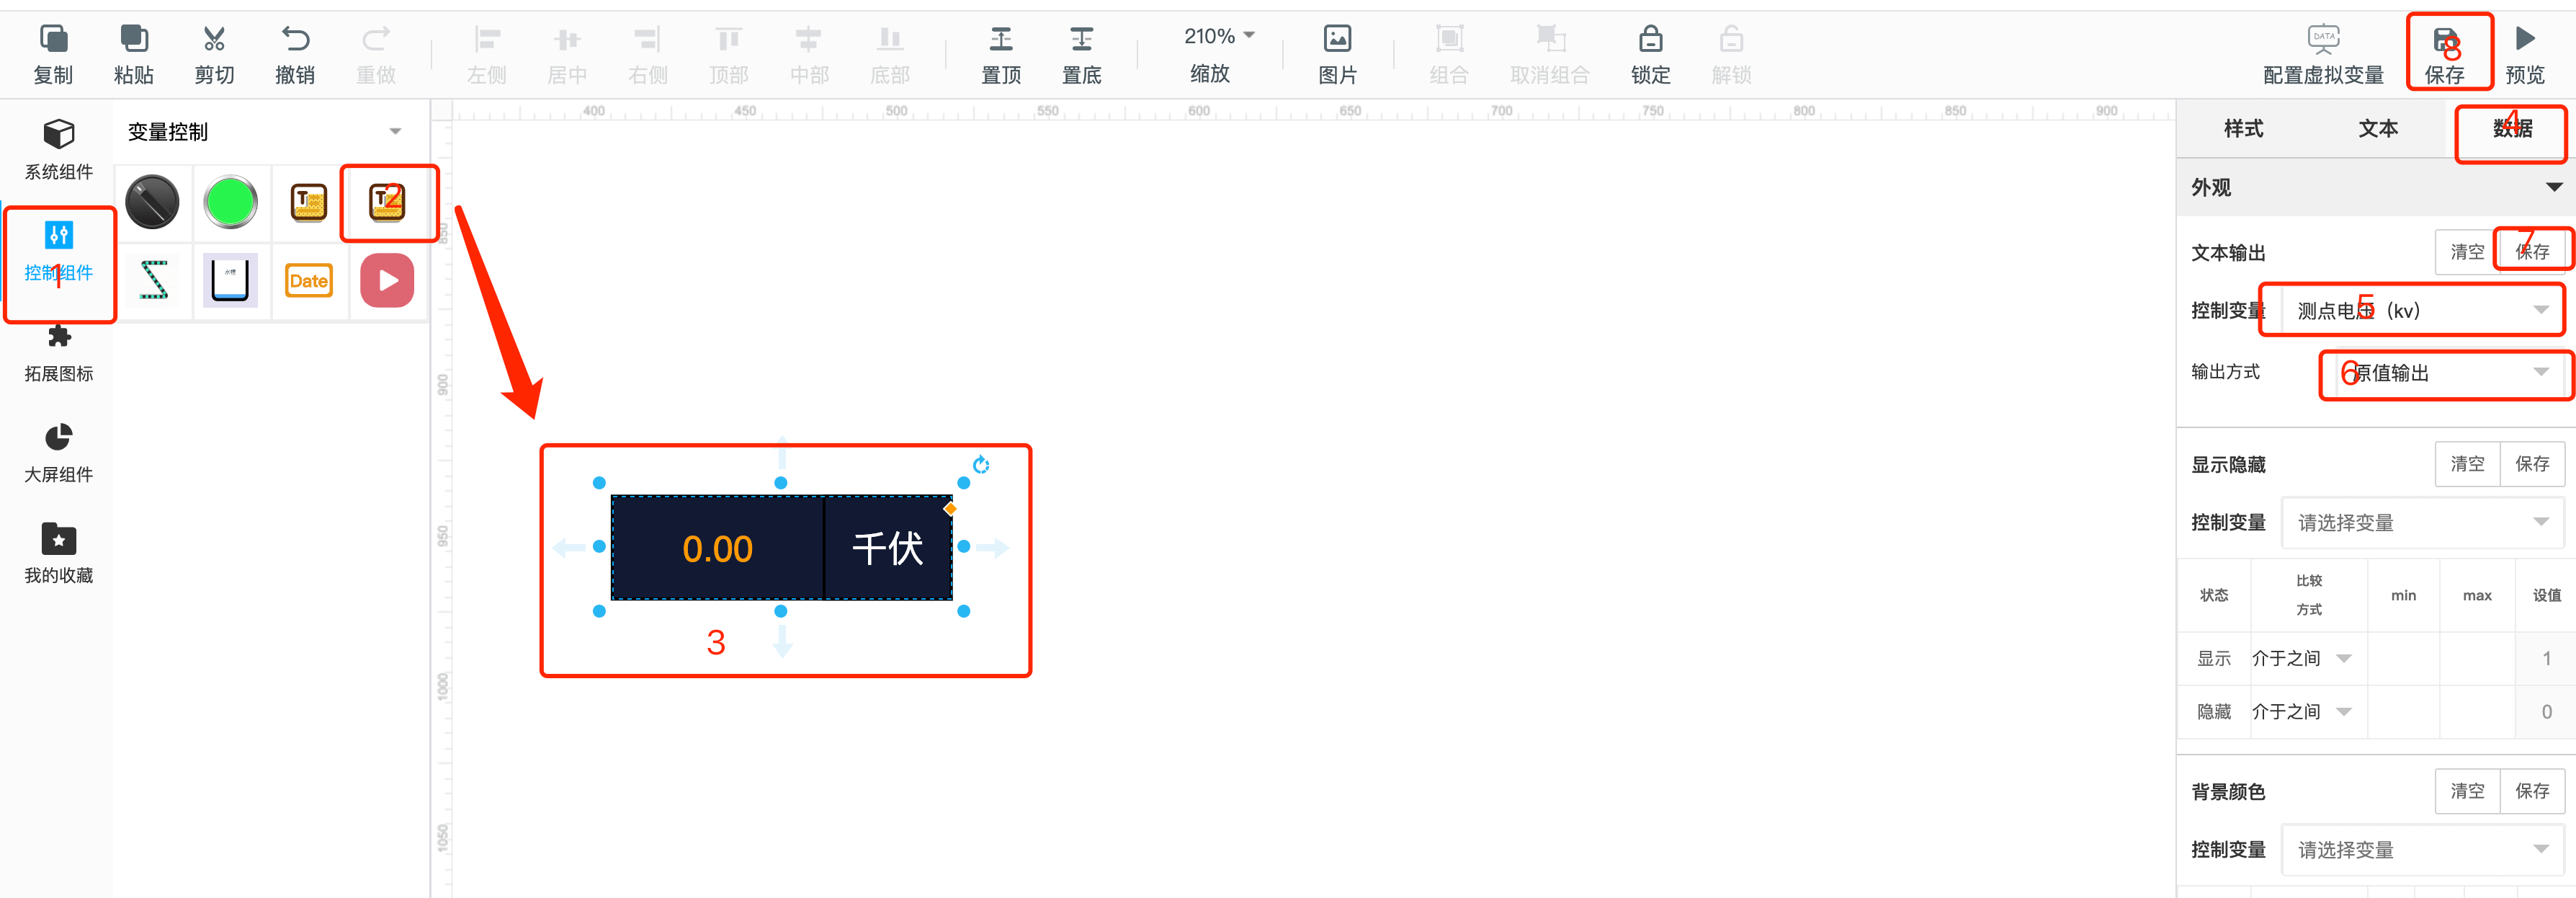Click the numeric value input field showing 0.00

click(716, 548)
